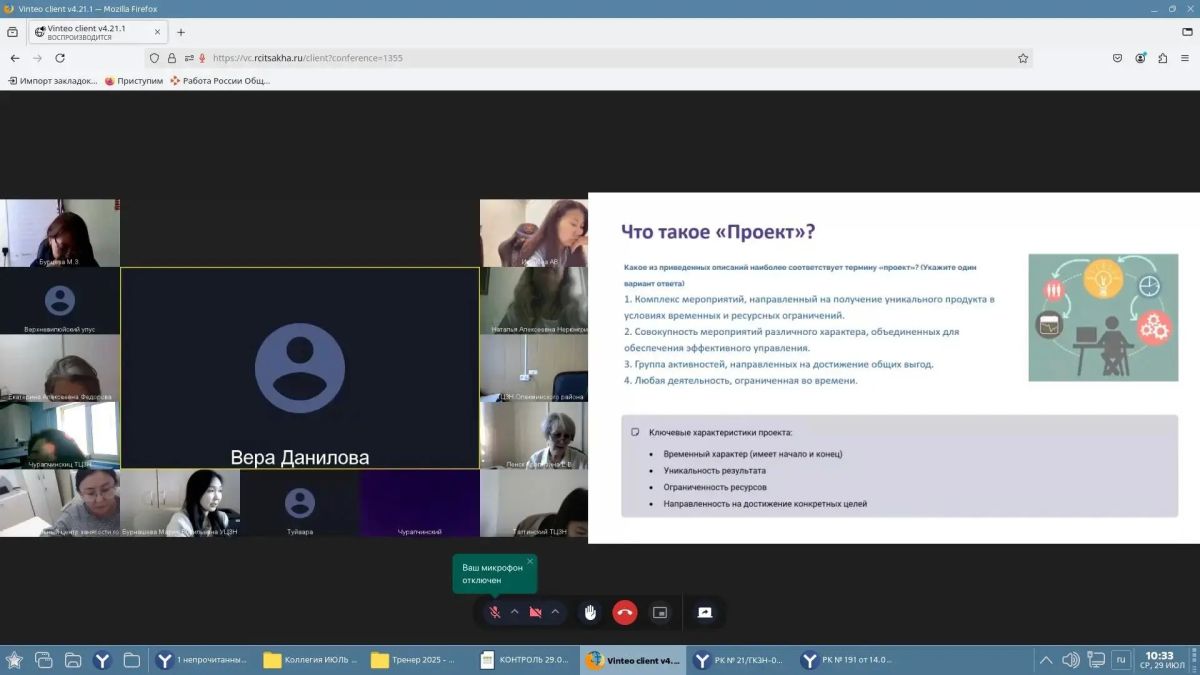Select Верхневилюйский улус participant tile
The image size is (1200, 675).
pyautogui.click(x=60, y=301)
